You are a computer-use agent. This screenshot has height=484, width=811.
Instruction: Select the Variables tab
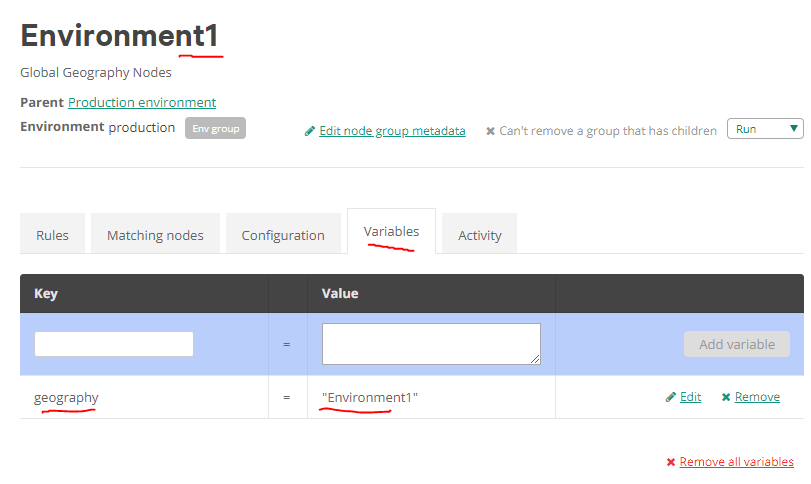point(391,231)
